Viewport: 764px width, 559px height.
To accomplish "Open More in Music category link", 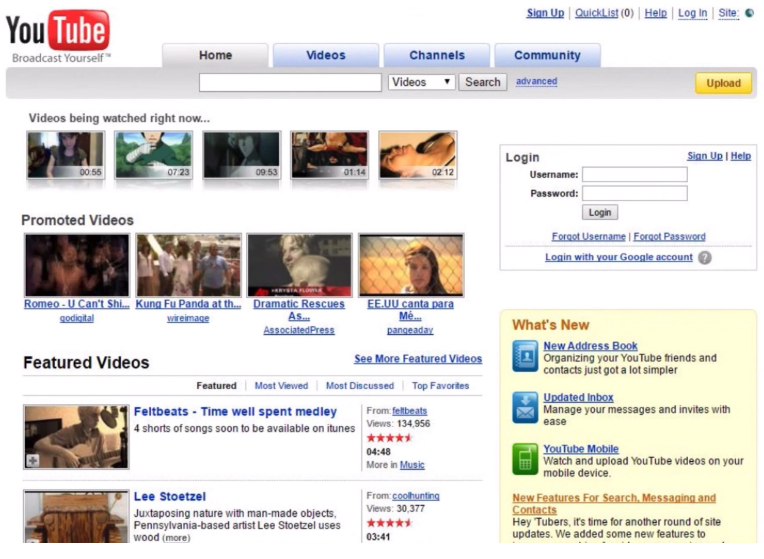I will [x=412, y=465].
